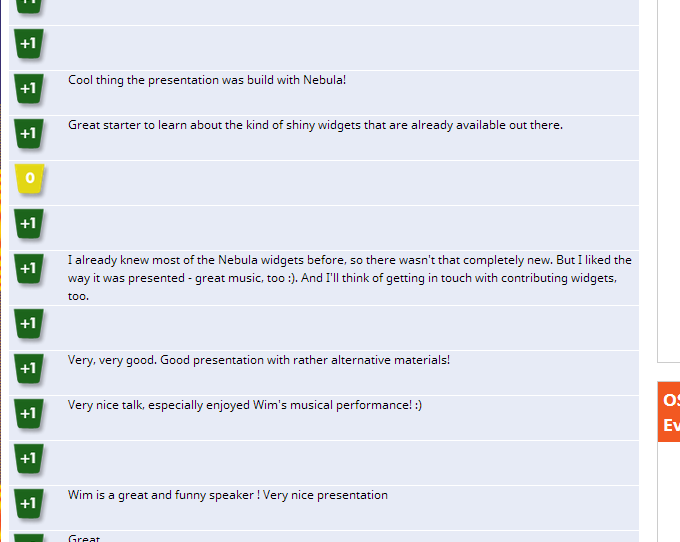Click the yellow 0 rating badge
The width and height of the screenshot is (680, 542).
(29, 178)
